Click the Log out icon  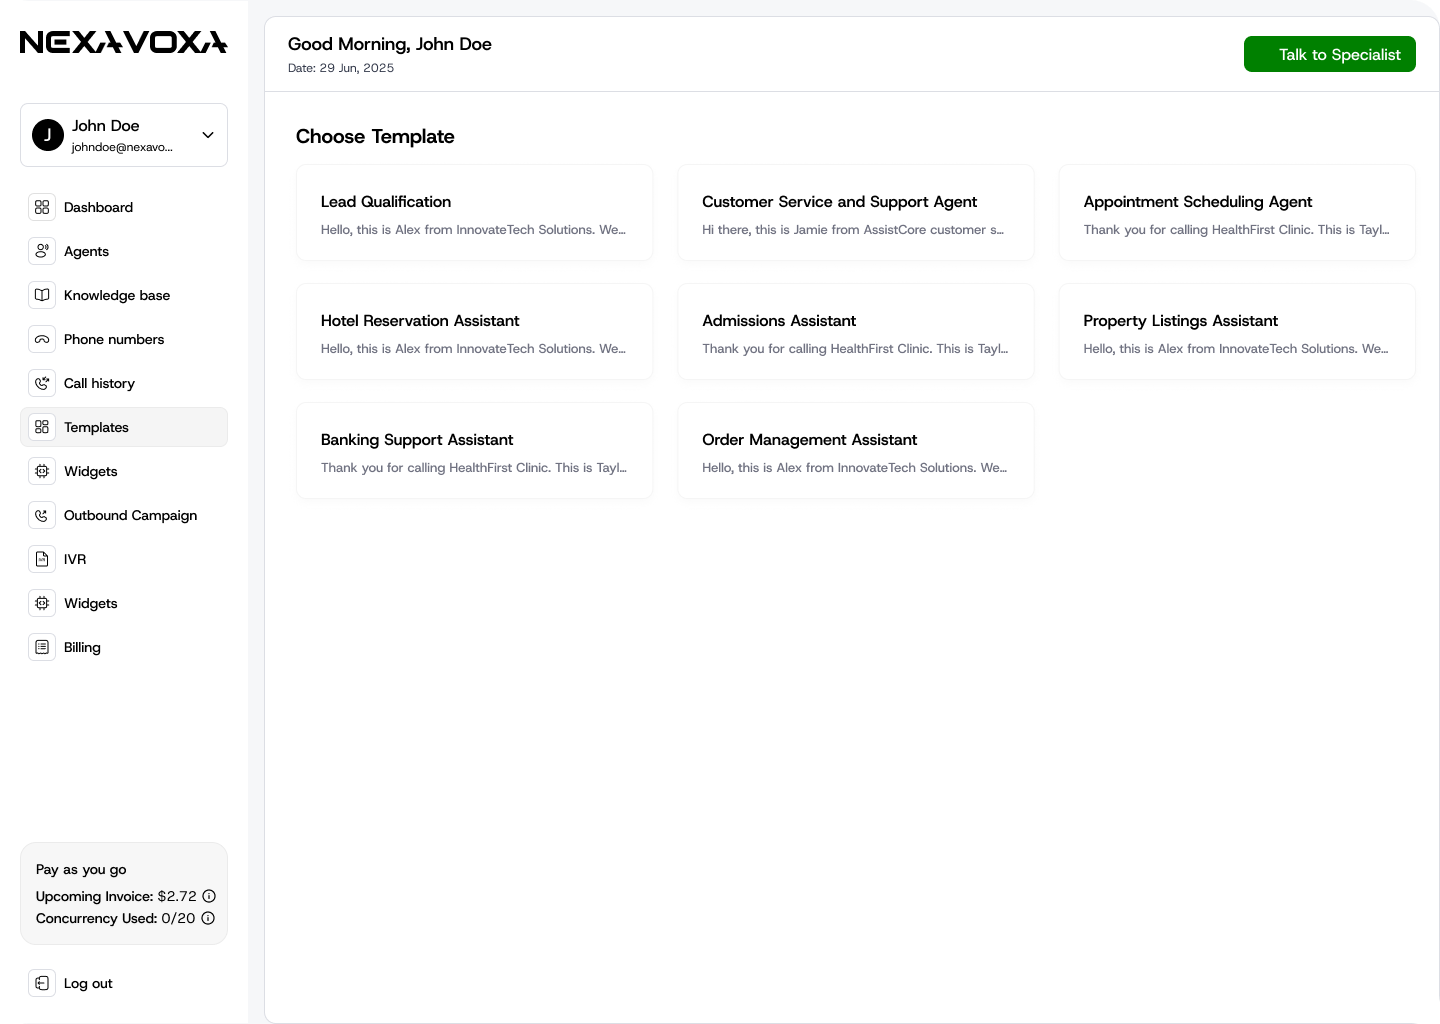[x=42, y=983]
